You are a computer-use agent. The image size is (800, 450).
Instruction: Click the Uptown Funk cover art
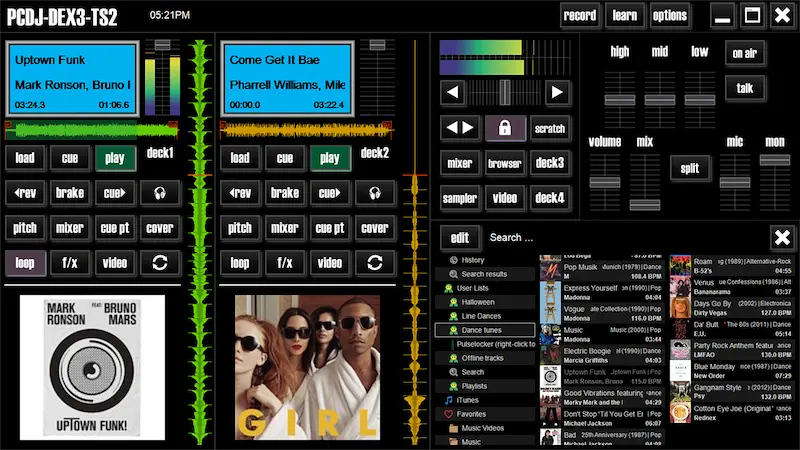tap(92, 367)
